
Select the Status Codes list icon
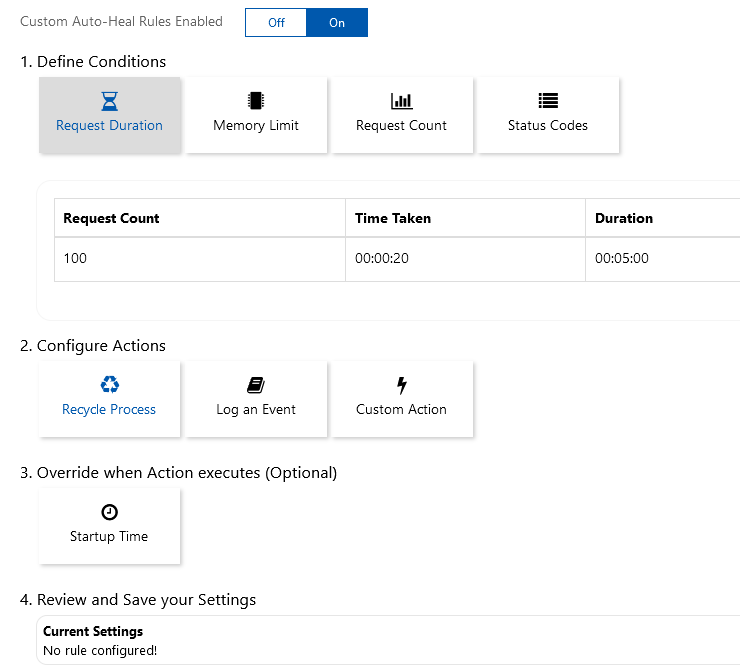548,101
